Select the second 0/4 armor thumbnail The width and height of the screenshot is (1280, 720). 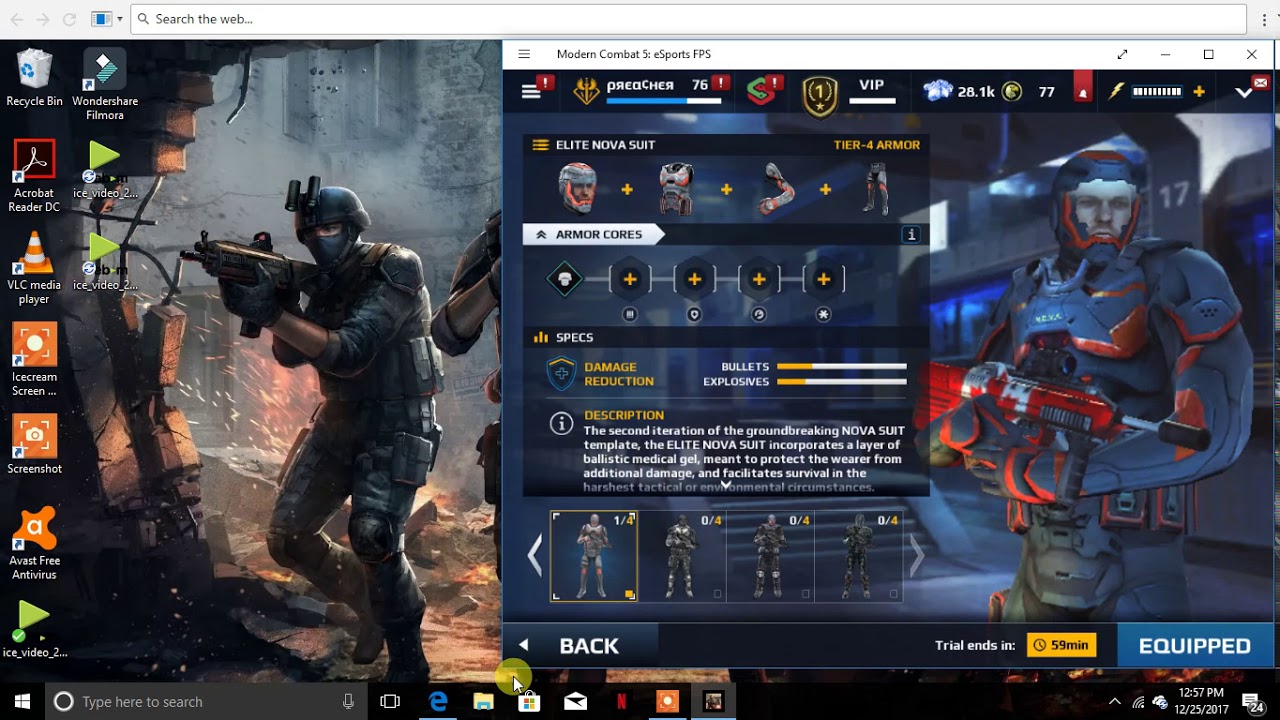pos(770,556)
